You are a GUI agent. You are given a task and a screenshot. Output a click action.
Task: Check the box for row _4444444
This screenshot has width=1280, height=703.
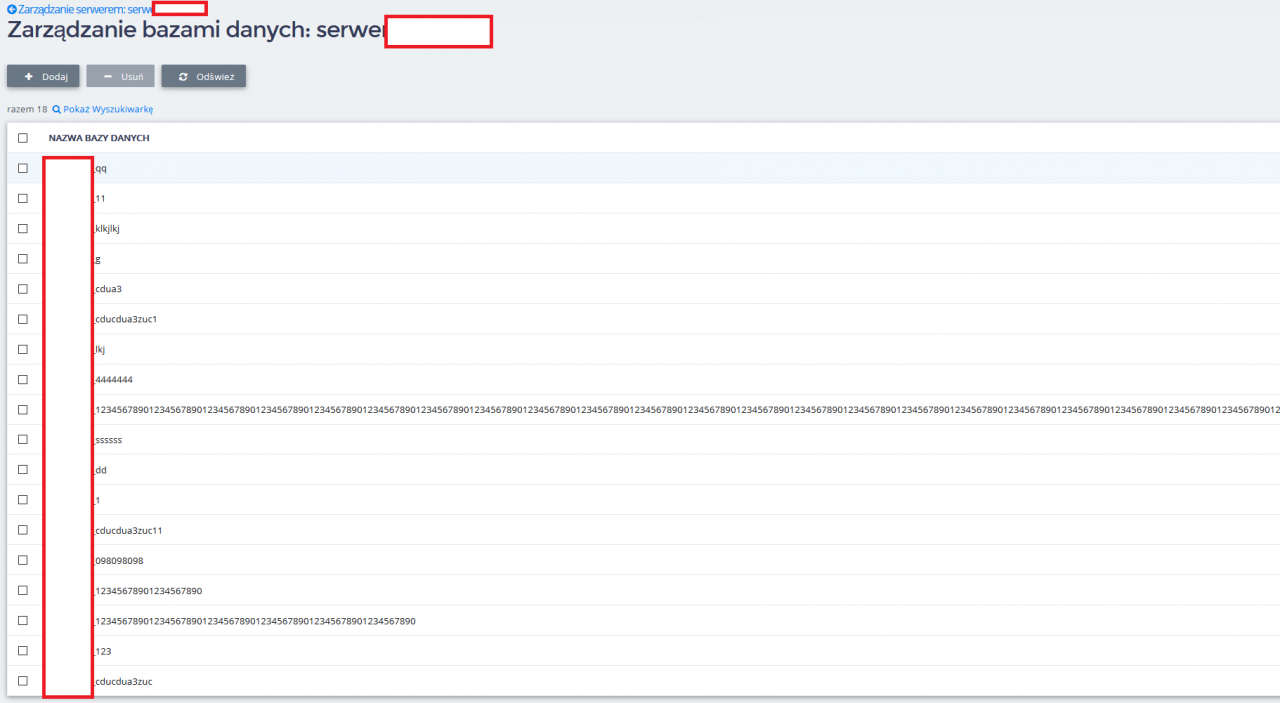[23, 379]
